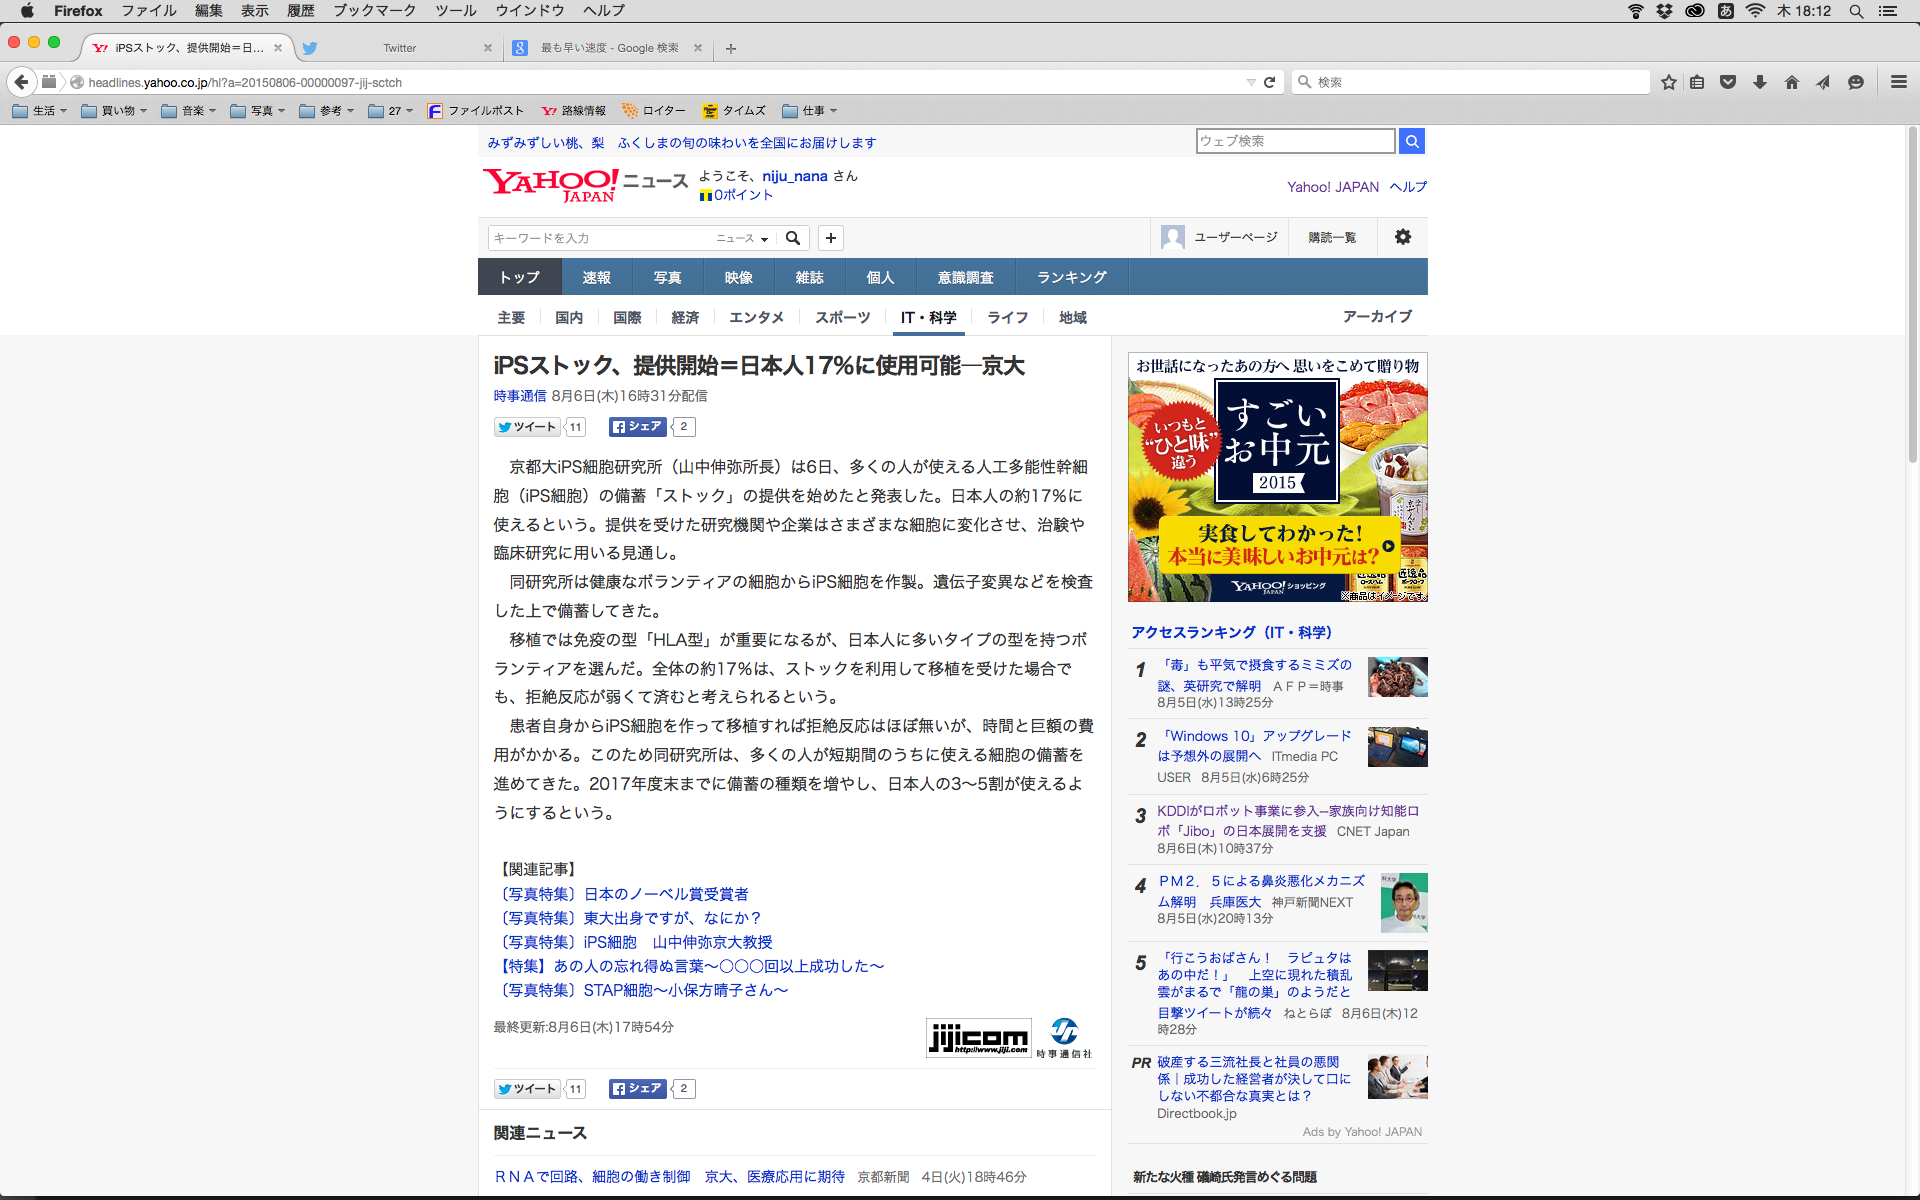Open the 日本のノーベル賞受賞者 related link

(665, 894)
